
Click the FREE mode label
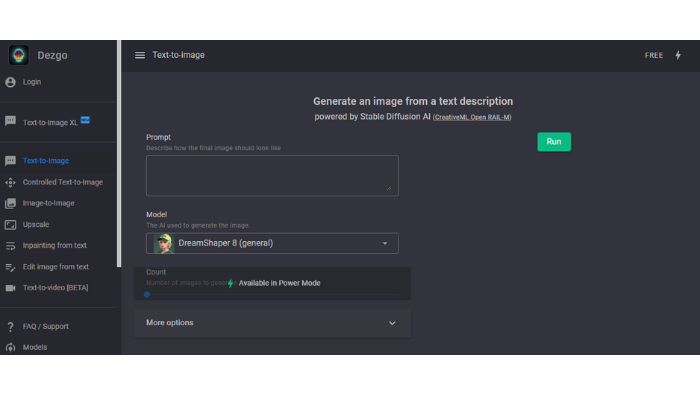[654, 55]
